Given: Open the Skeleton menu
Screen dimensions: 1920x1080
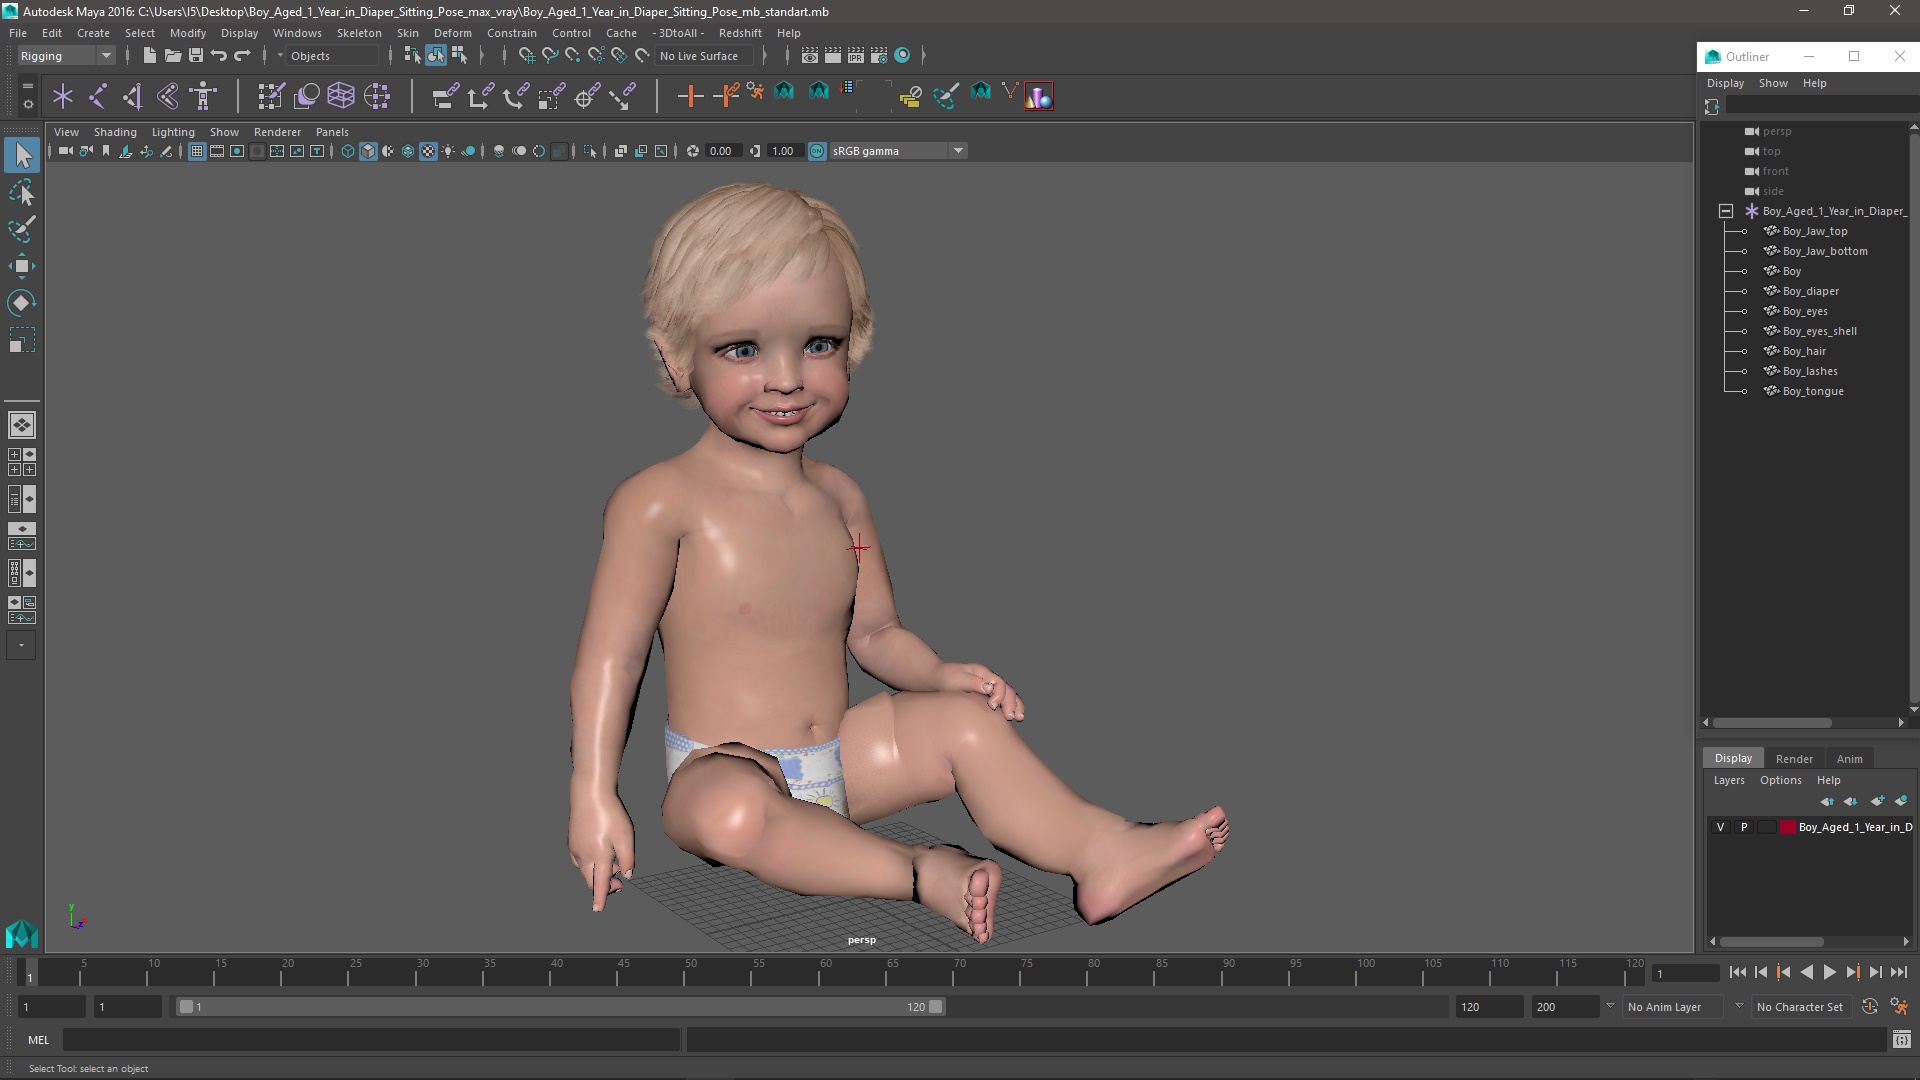Looking at the screenshot, I should click(358, 33).
